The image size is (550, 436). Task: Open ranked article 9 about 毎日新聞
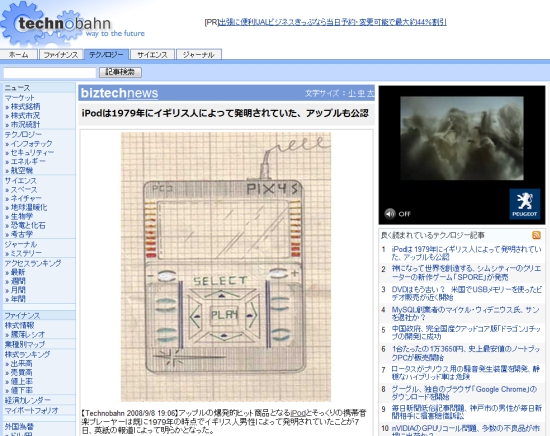[466, 412]
